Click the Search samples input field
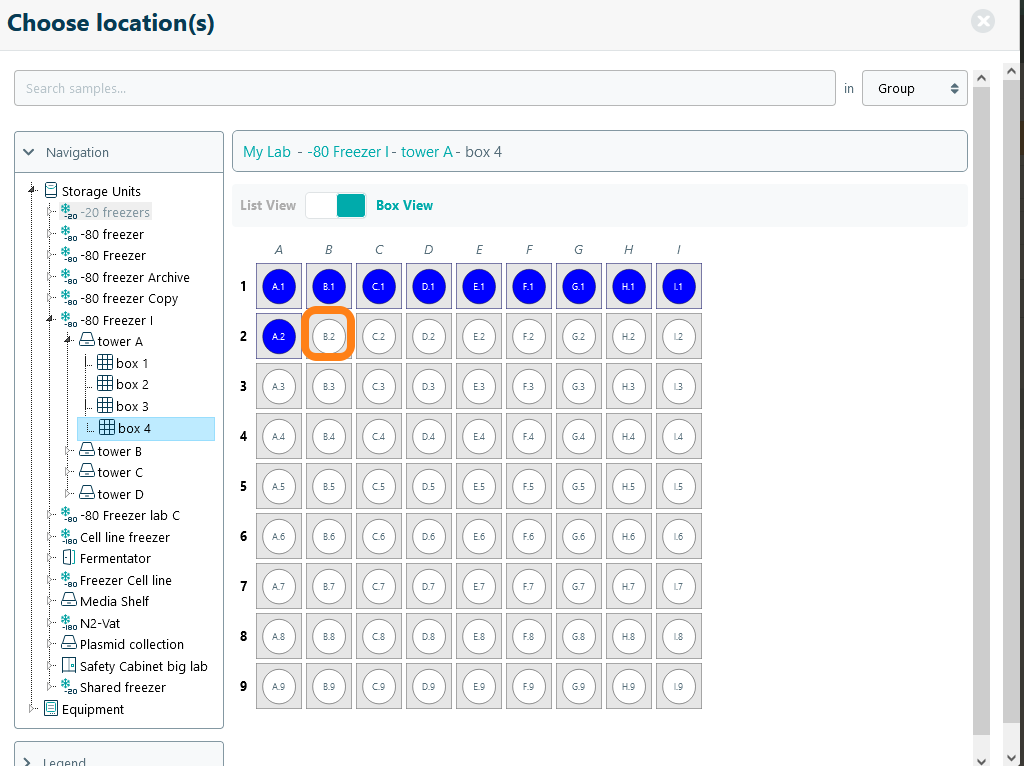 (x=424, y=88)
